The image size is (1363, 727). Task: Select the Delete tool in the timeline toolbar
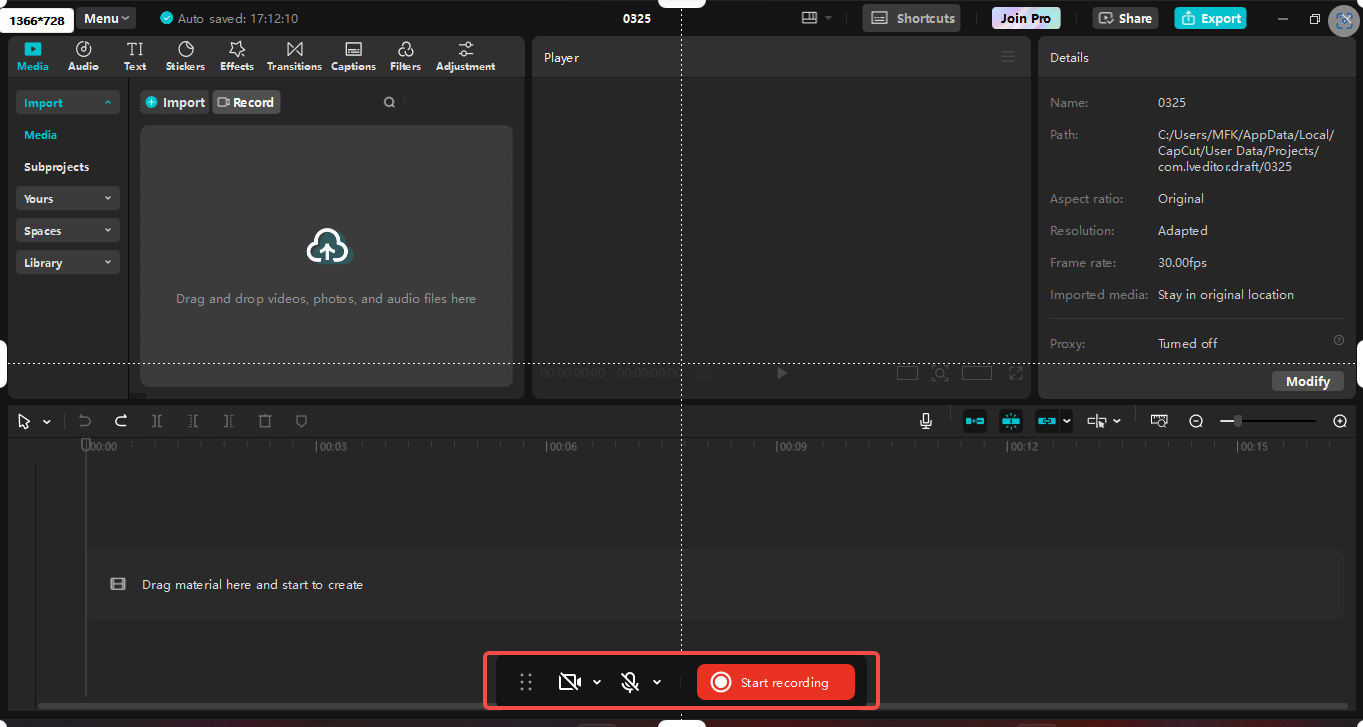point(264,420)
